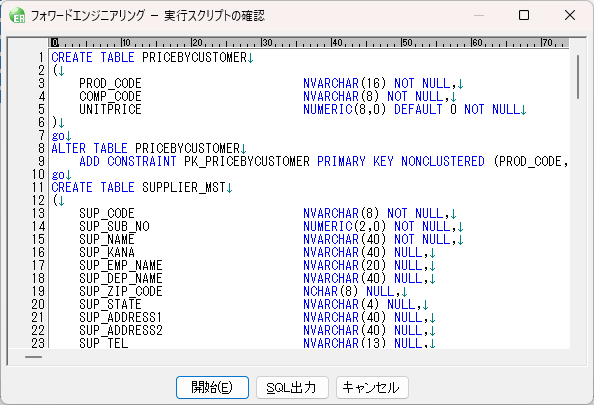Click SUP_STATE column name

coord(110,304)
